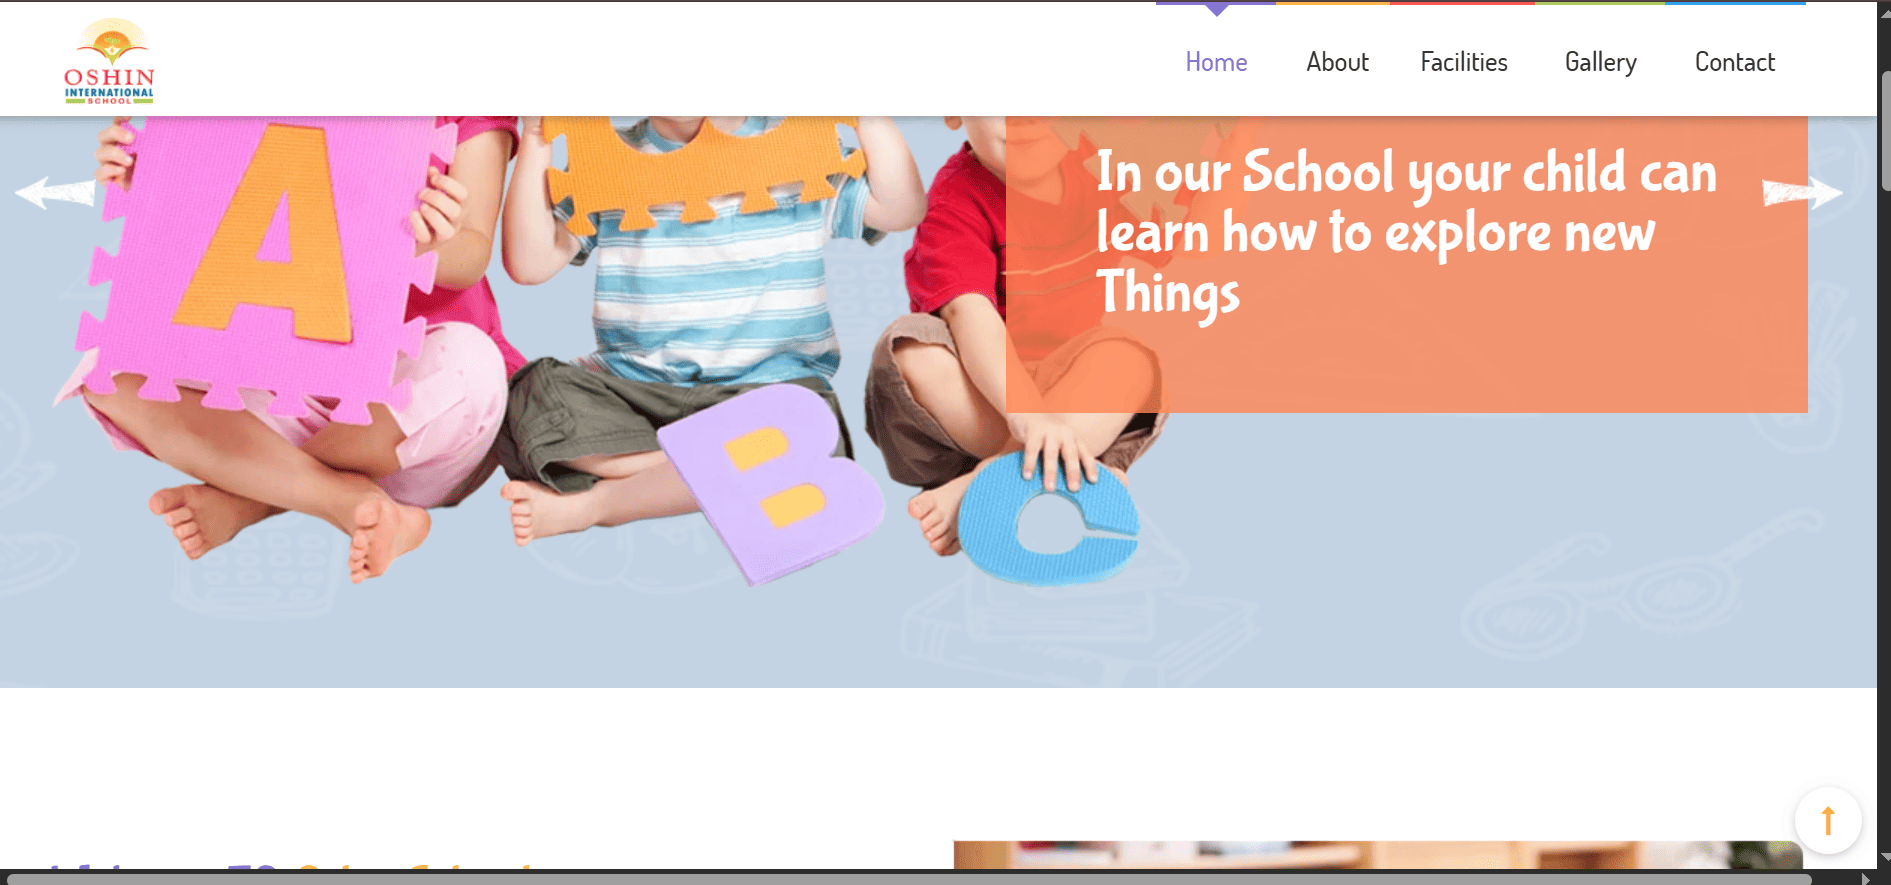Show previous slide with left arrow
The image size is (1891, 885).
click(x=55, y=192)
